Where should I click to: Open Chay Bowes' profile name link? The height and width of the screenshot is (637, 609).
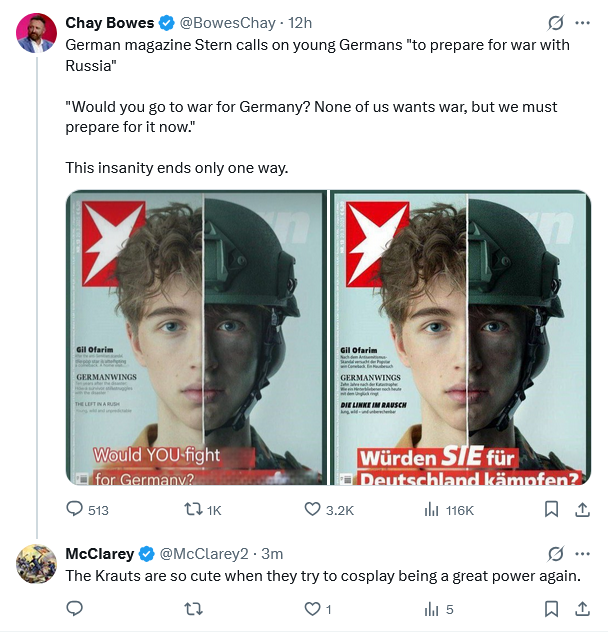click(110, 23)
